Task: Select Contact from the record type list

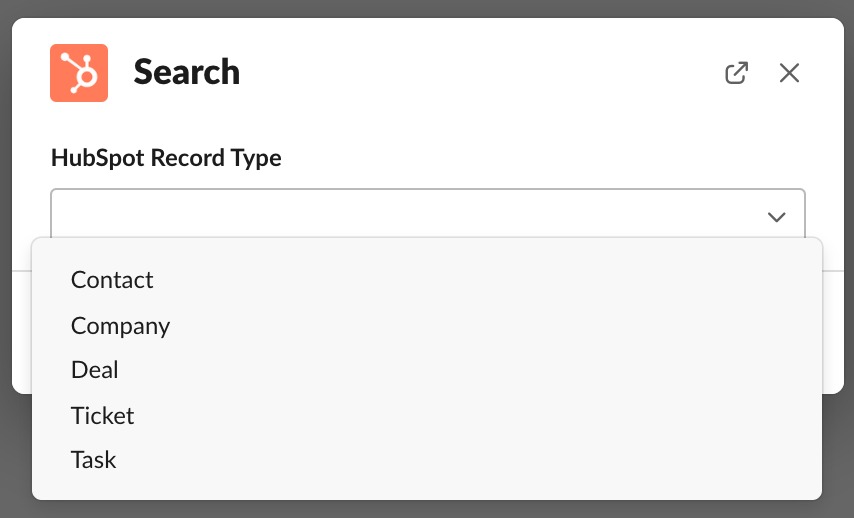Action: [x=112, y=280]
